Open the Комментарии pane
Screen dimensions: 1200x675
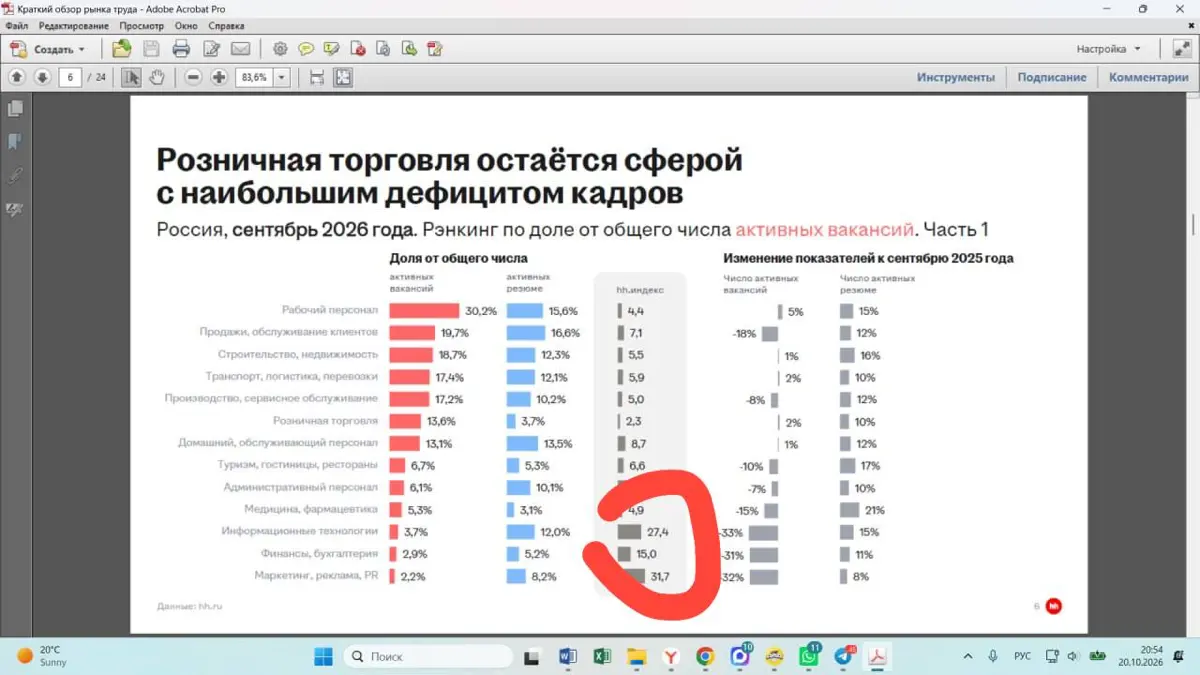tap(1149, 77)
